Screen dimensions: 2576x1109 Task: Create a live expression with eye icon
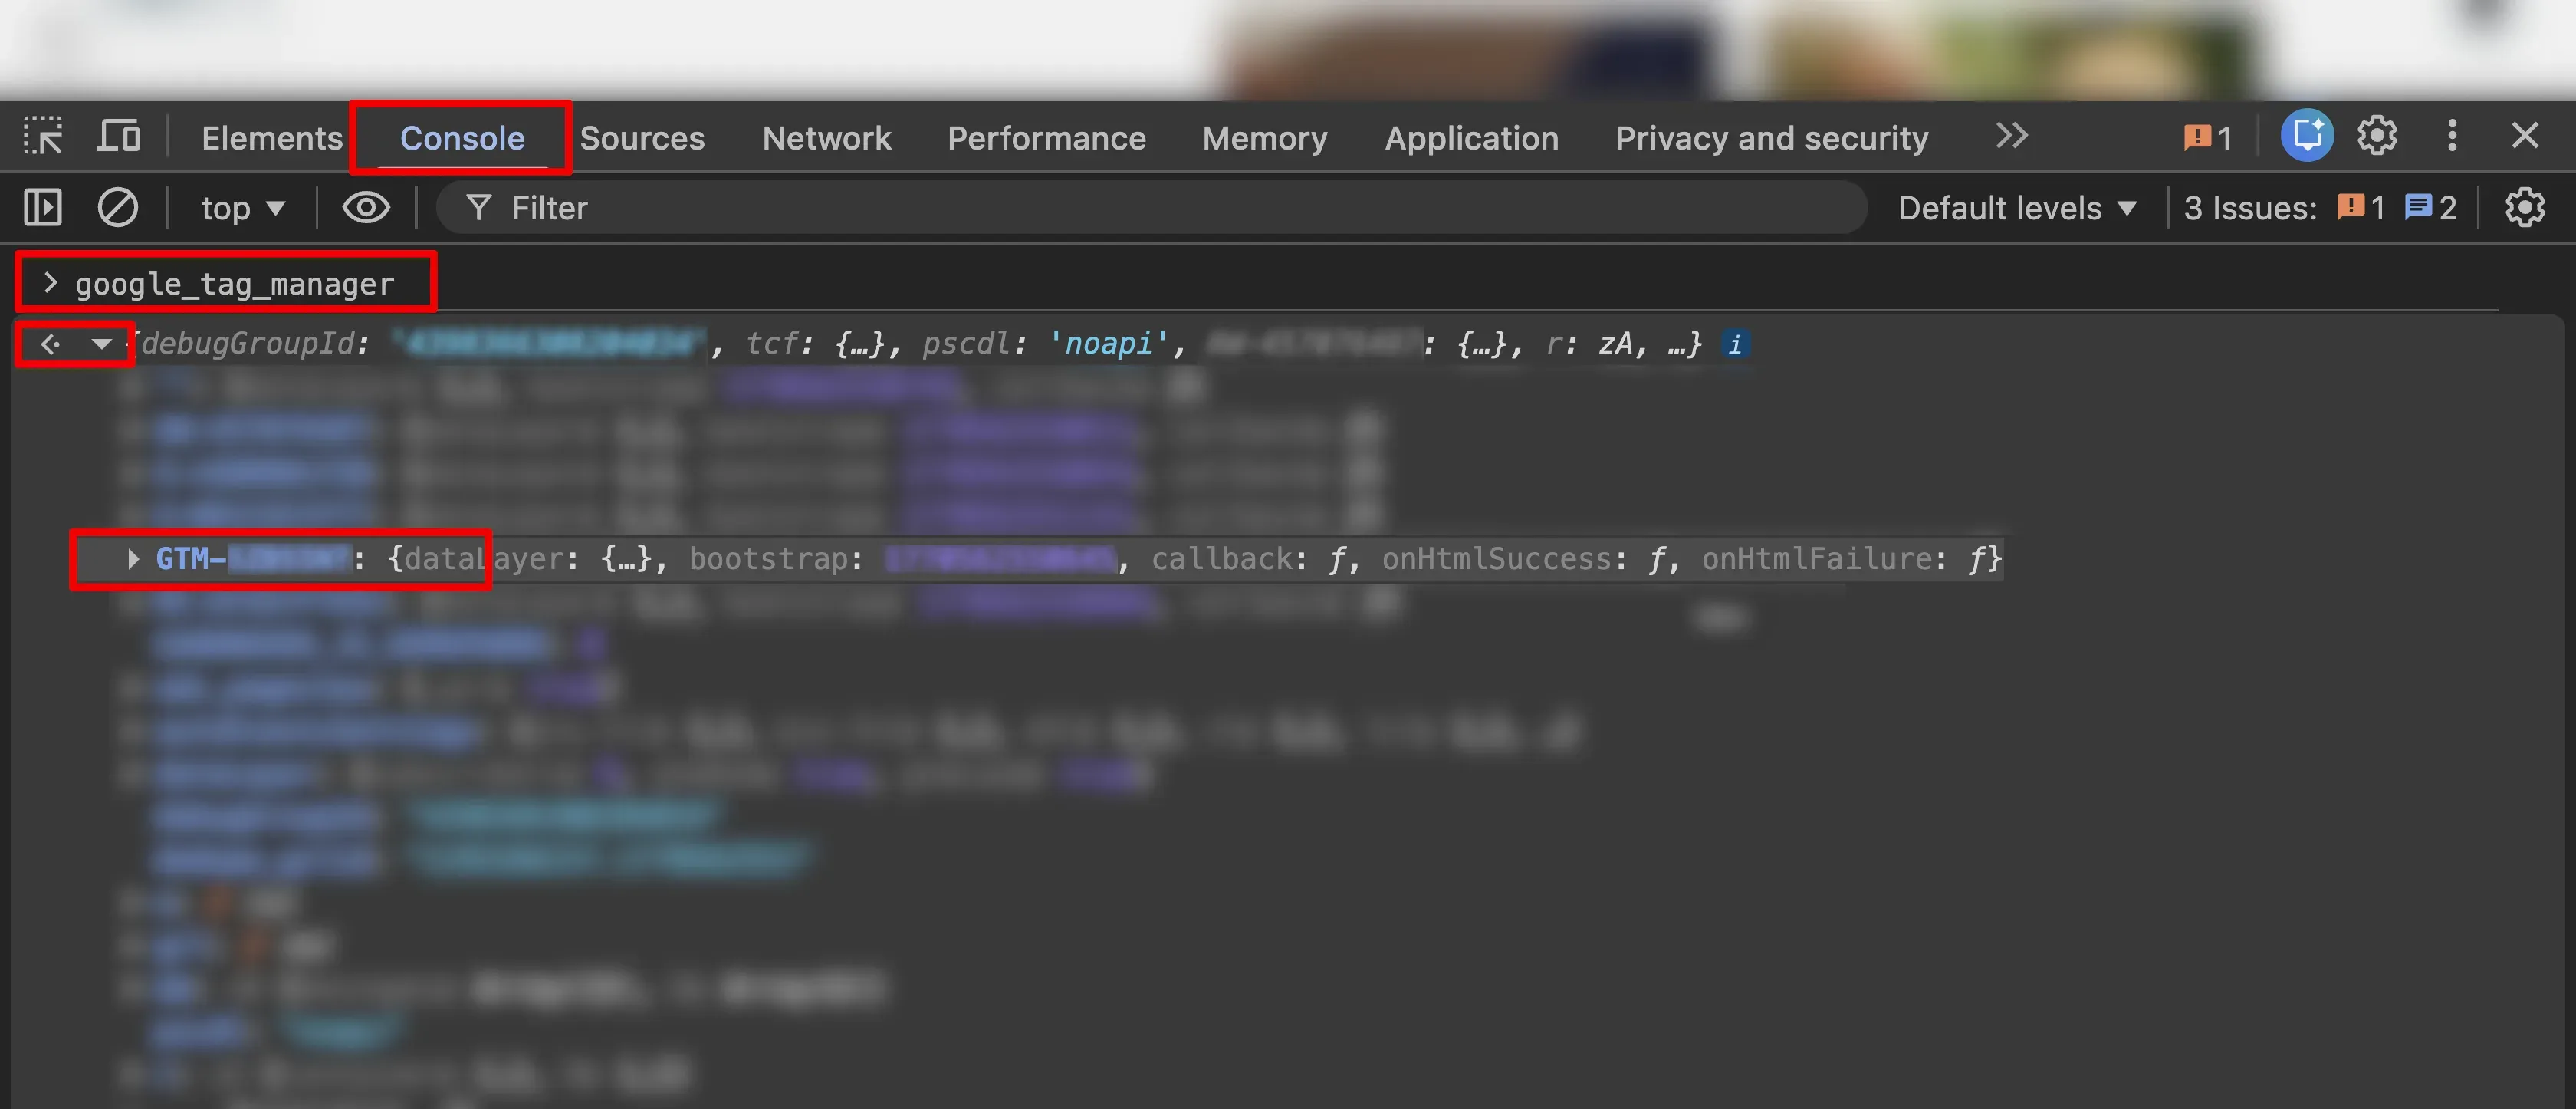tap(366, 208)
